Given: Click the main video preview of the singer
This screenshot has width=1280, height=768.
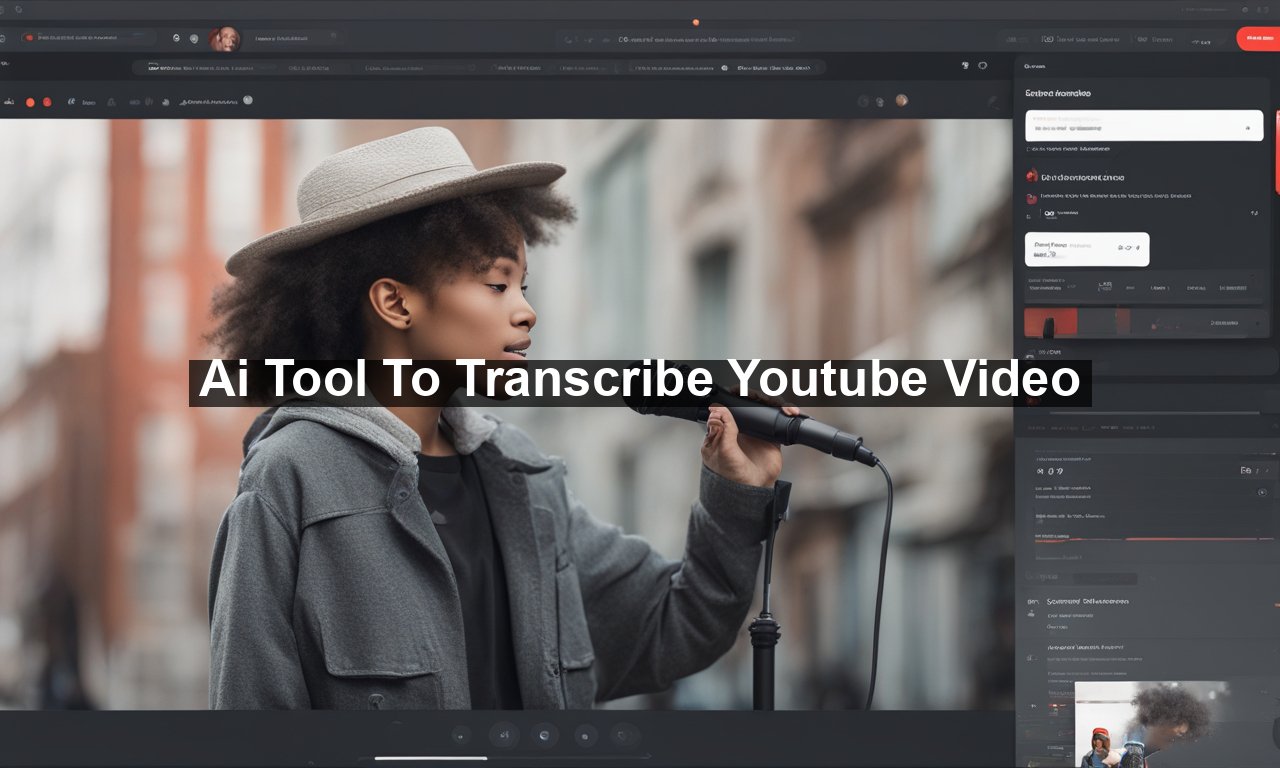Looking at the screenshot, I should [506, 415].
